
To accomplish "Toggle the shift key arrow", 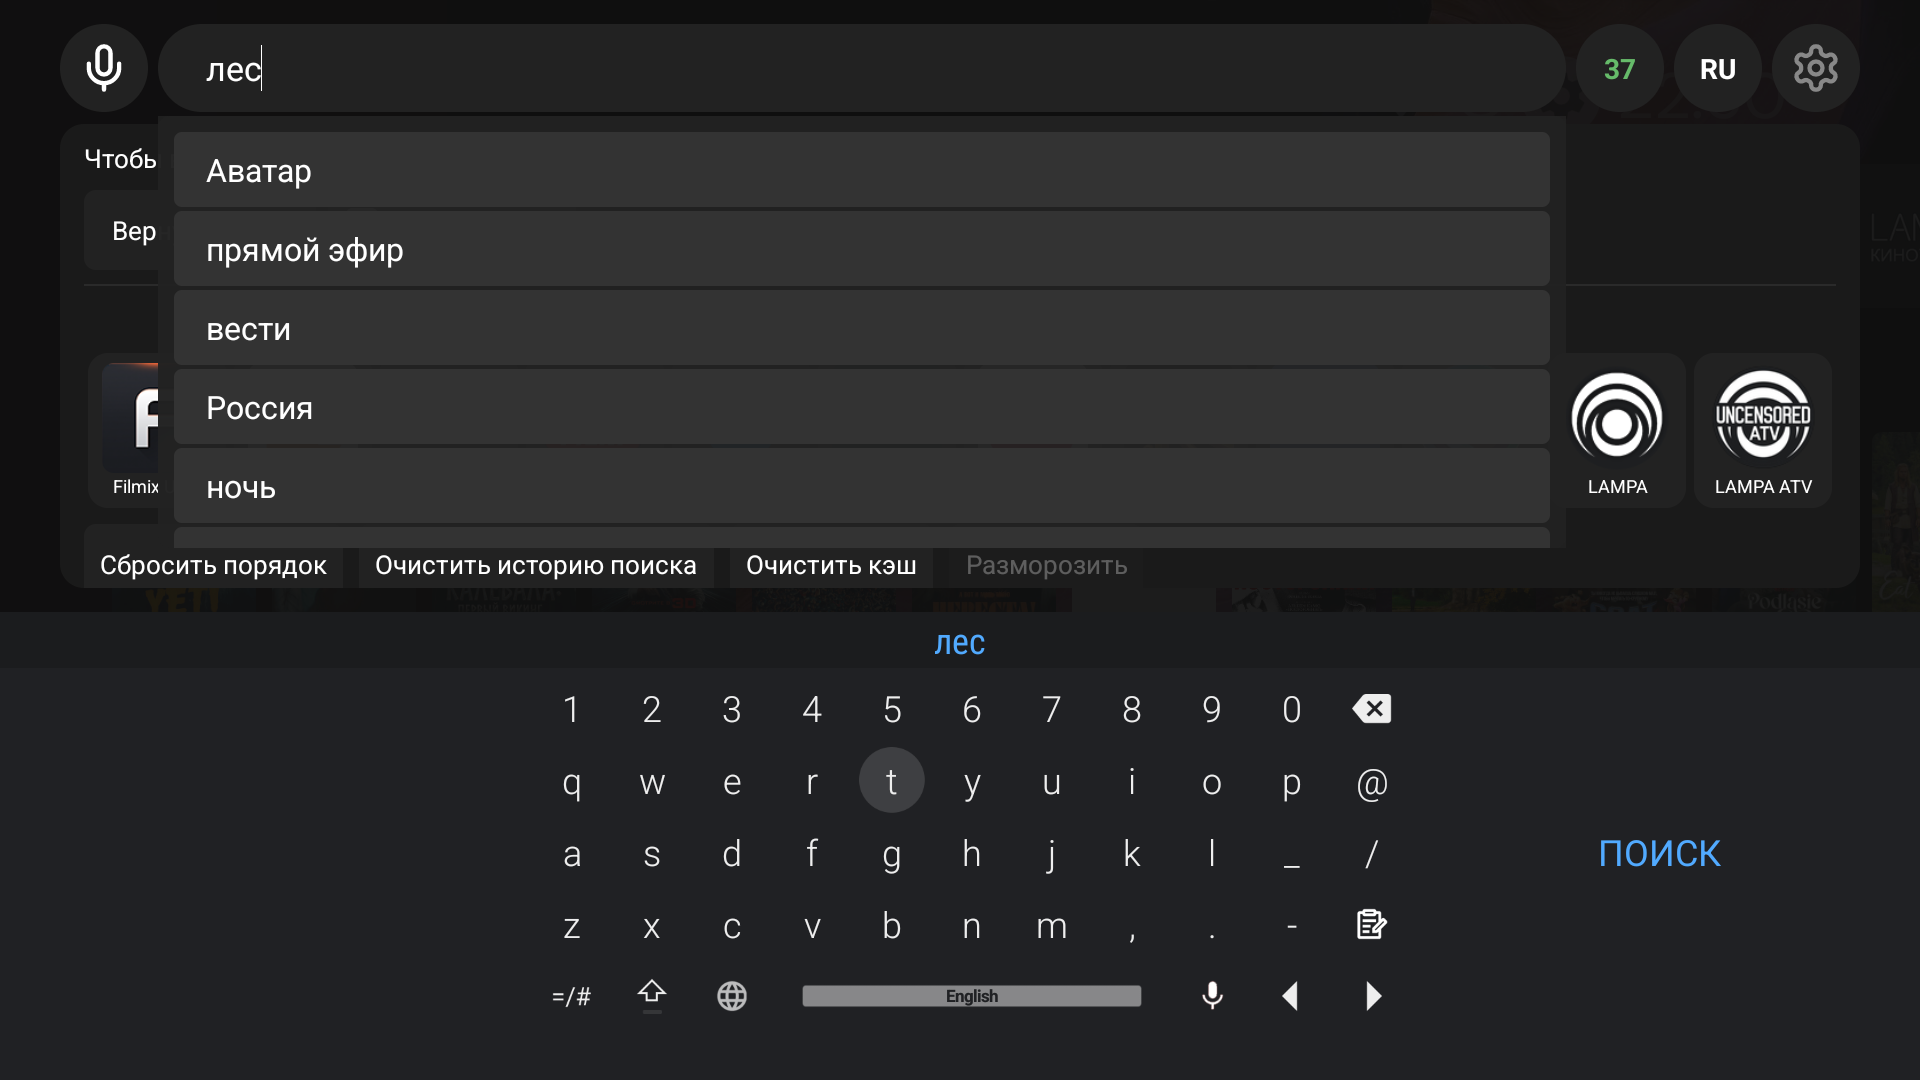I will 652,996.
